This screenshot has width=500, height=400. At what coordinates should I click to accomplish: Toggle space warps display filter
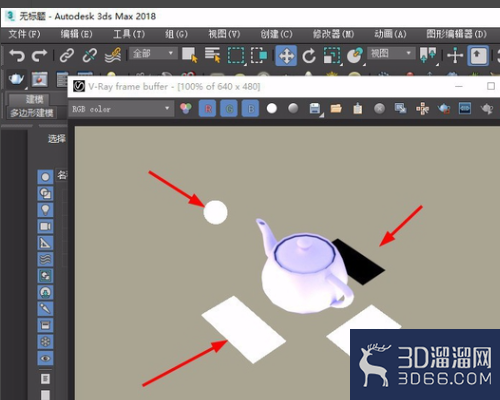click(x=45, y=259)
